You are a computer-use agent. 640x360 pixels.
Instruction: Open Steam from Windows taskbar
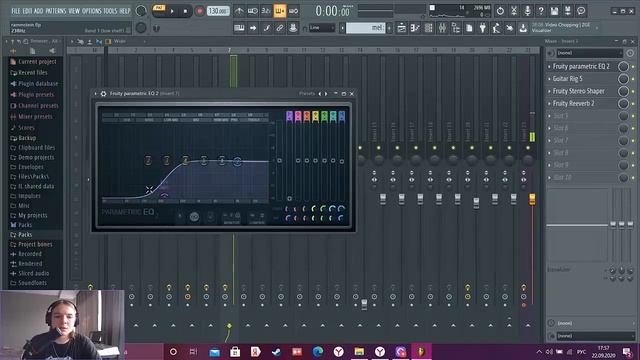[x=276, y=351]
